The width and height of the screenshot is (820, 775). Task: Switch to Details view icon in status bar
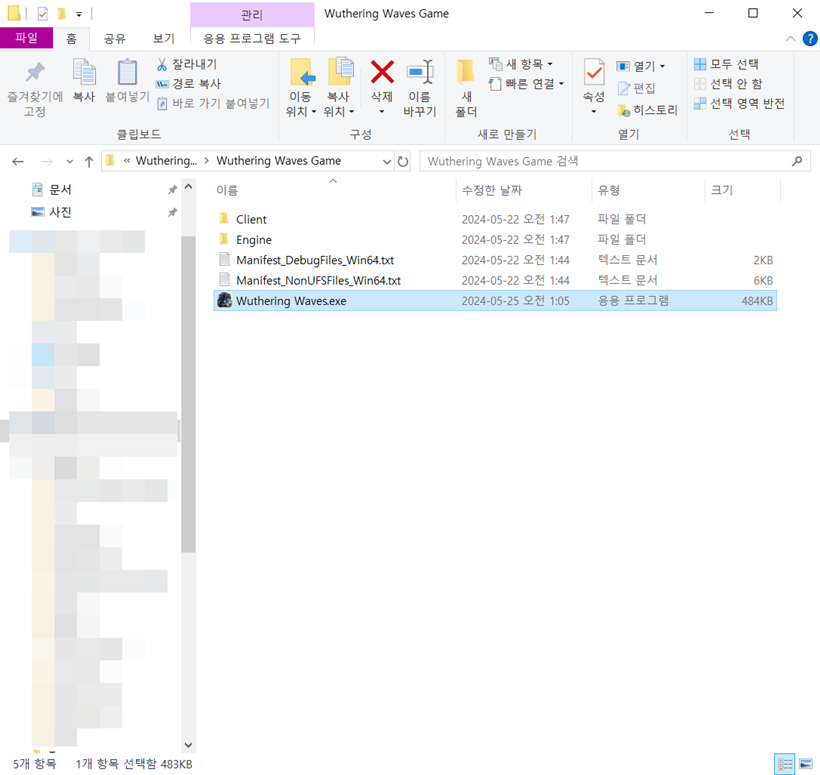coord(784,764)
